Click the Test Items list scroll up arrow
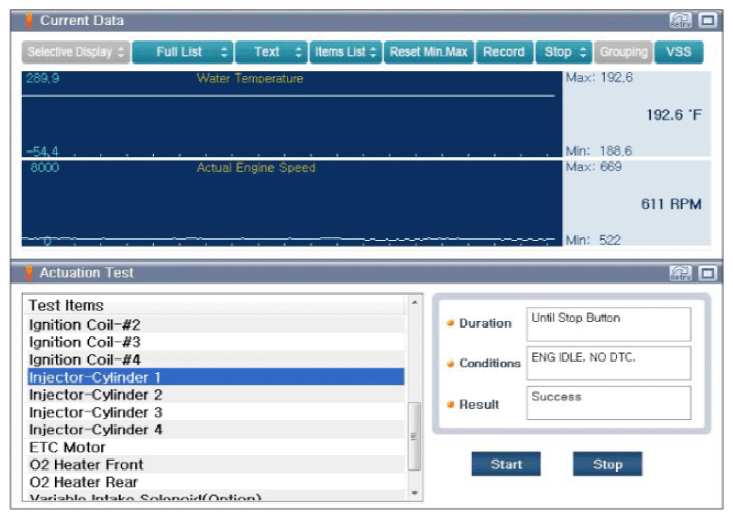This screenshot has width=733, height=519. [415, 303]
